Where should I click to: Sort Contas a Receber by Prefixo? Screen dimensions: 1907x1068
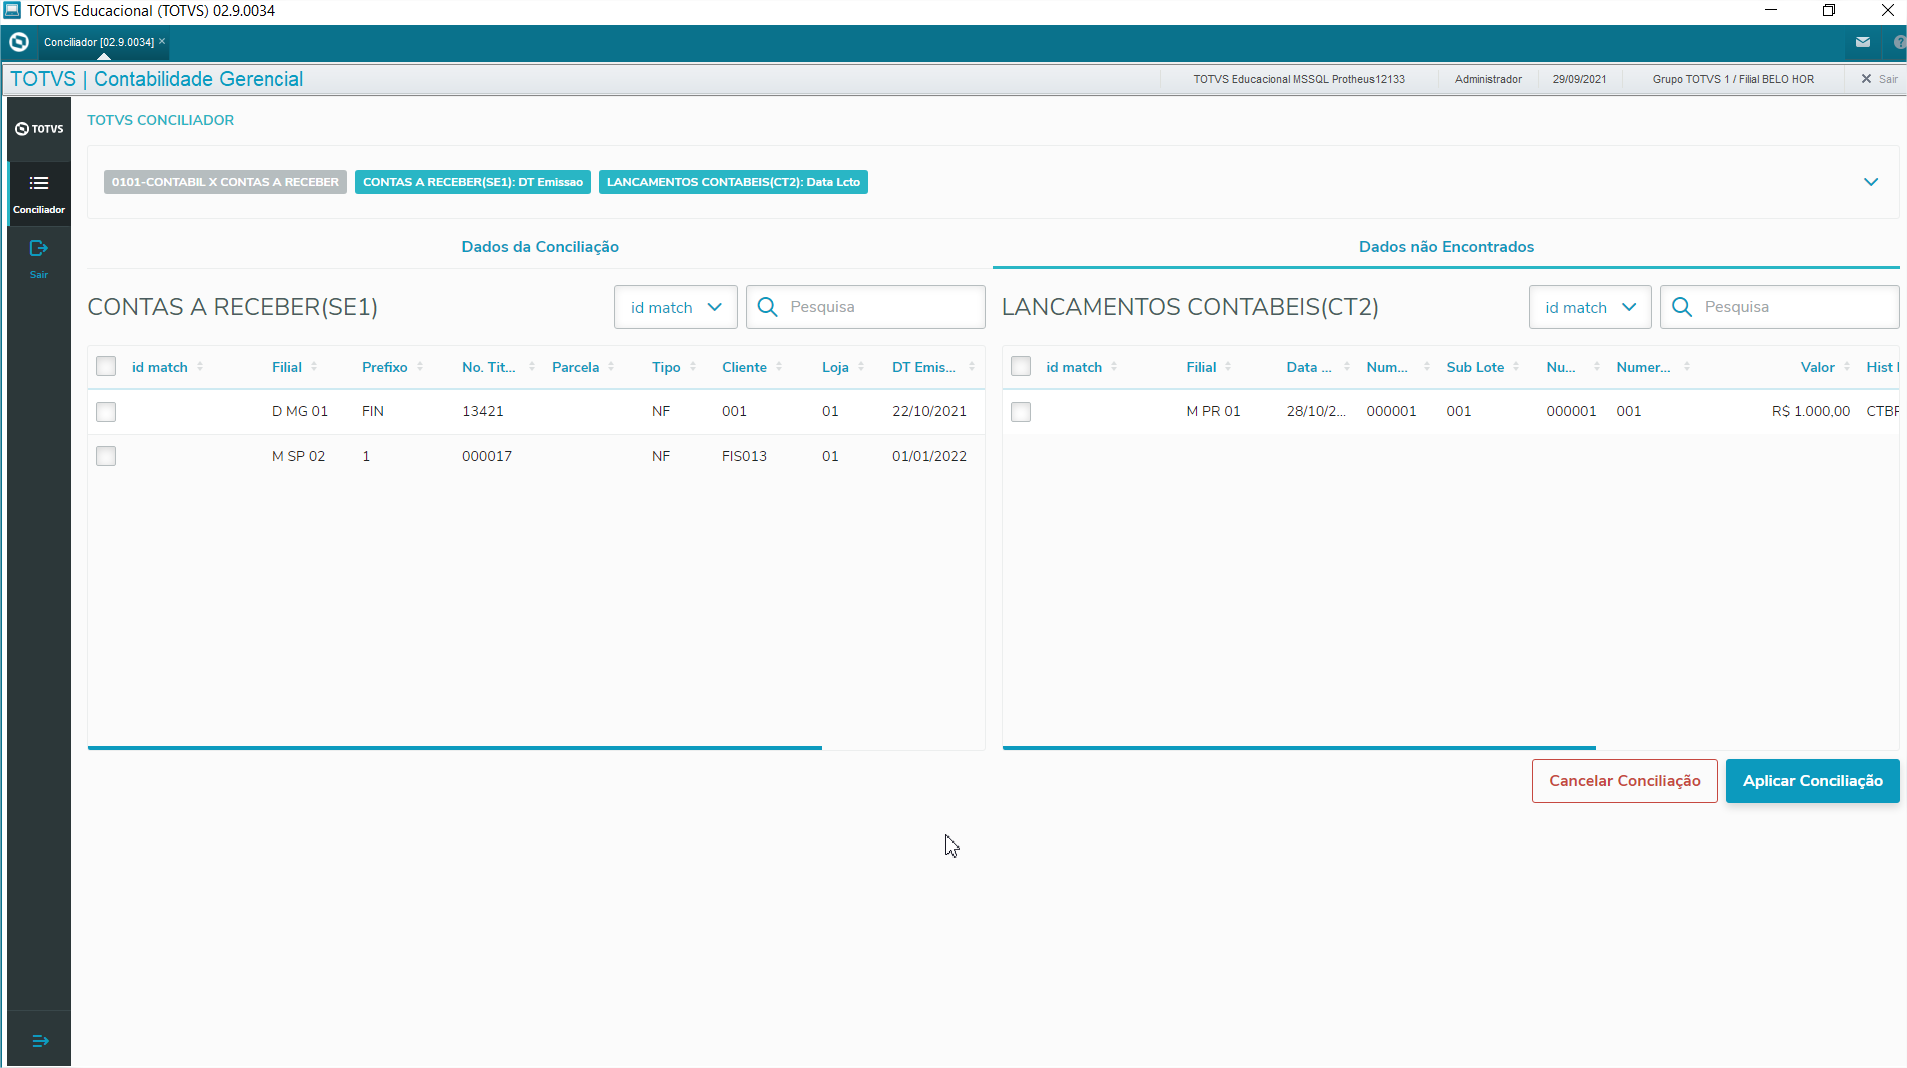click(420, 367)
